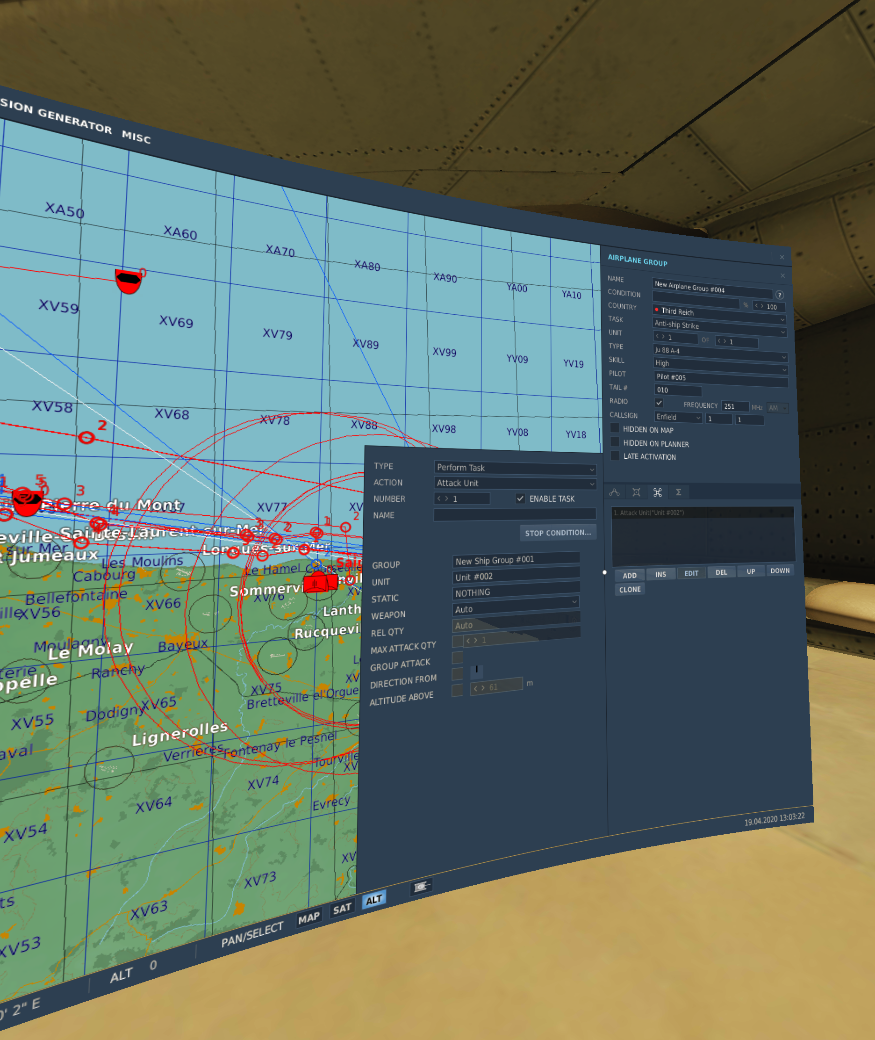Screen dimensions: 875x1040
Task: Open the WEAPON dropdown showing Auto
Action: click(x=516, y=607)
